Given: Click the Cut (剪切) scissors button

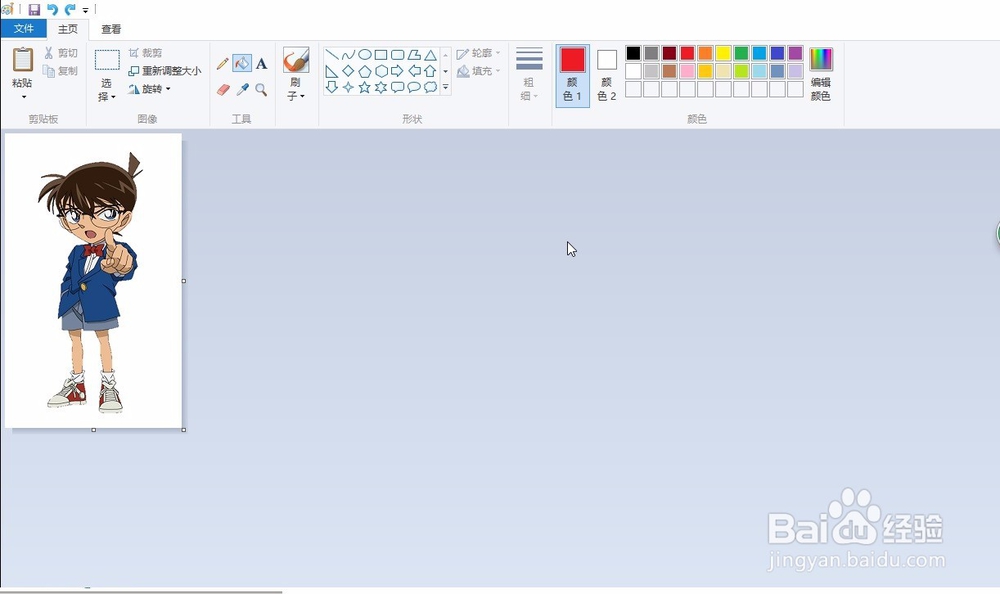Looking at the screenshot, I should pyautogui.click(x=61, y=53).
